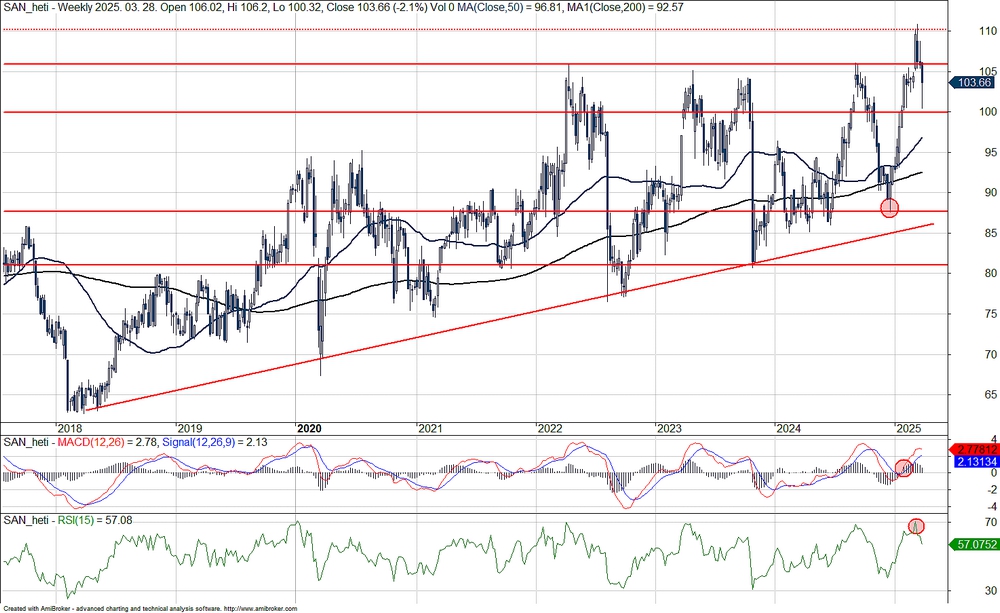Click the red circle at RSI peak
The width and height of the screenshot is (1000, 613).
click(916, 526)
